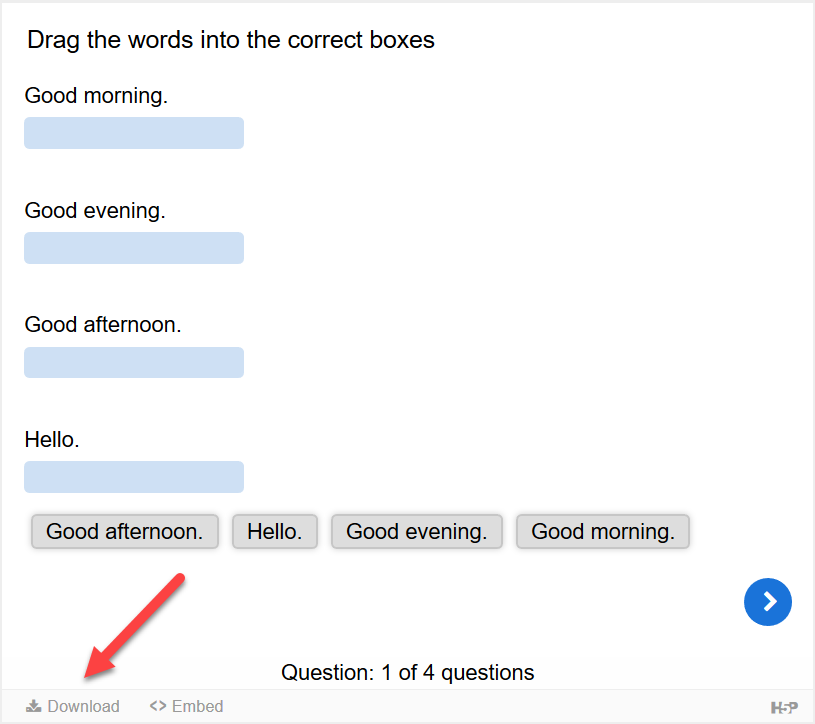Click the 'Question: 1 of 4 questions' counter
The width and height of the screenshot is (815, 724).
click(x=407, y=672)
